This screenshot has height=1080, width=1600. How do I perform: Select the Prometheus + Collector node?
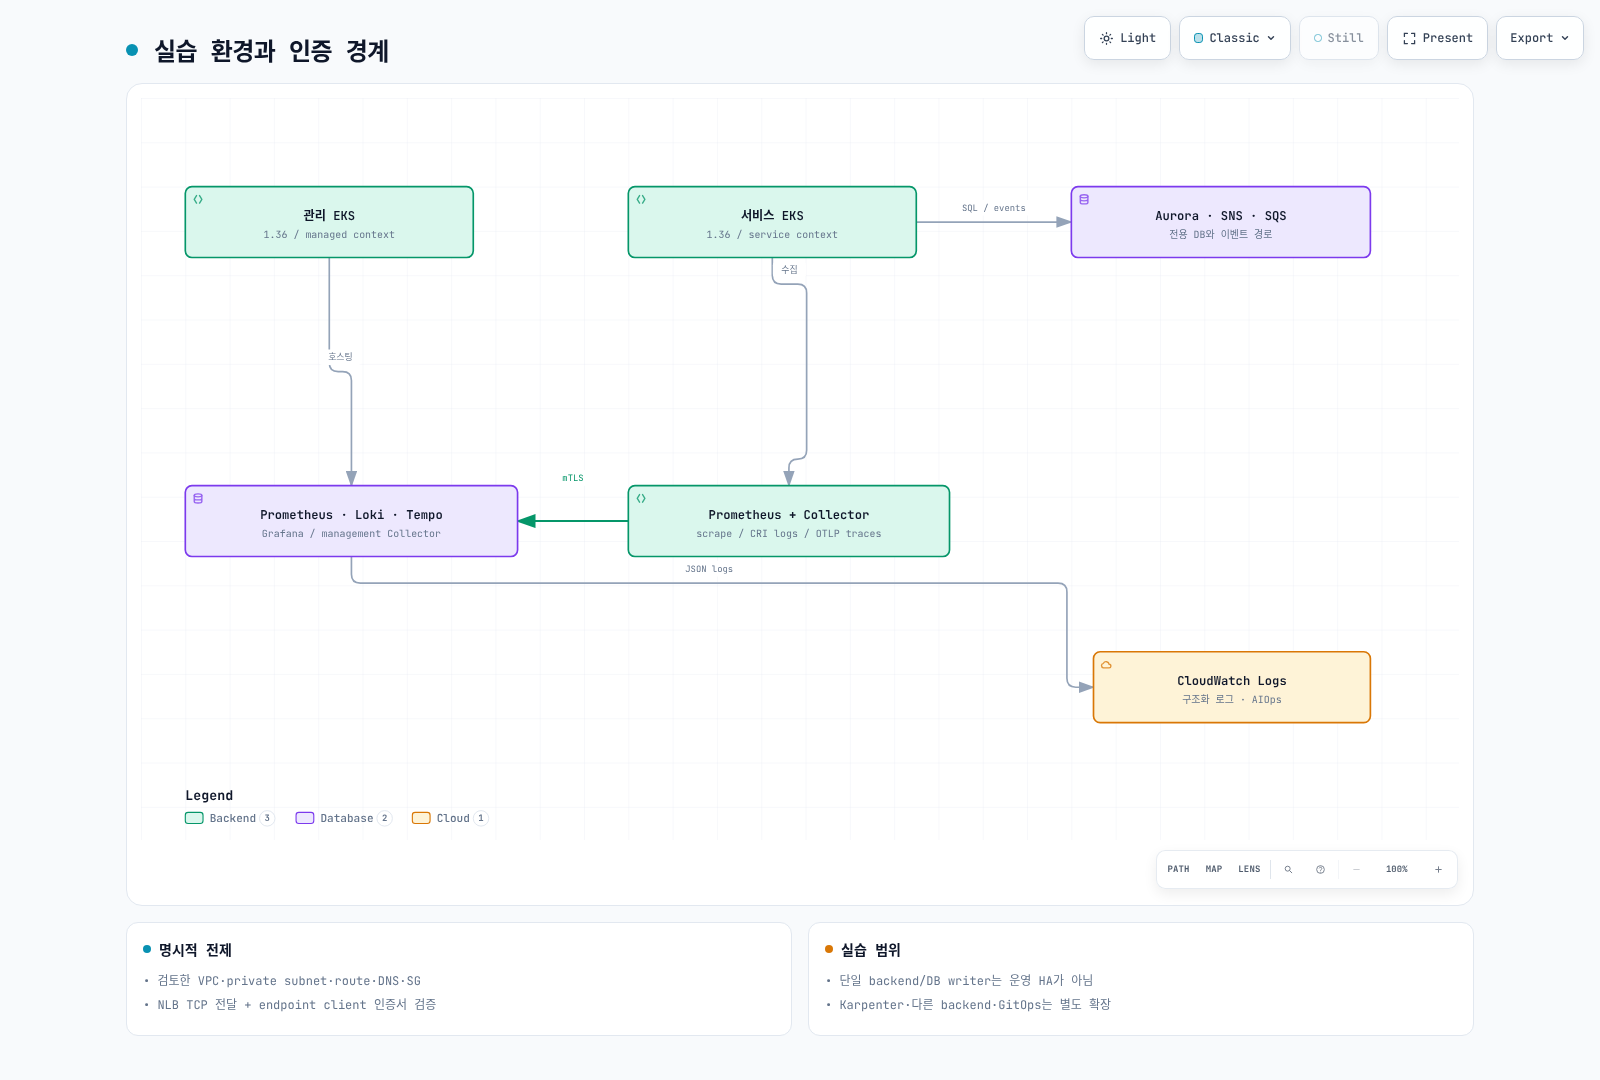pos(789,521)
